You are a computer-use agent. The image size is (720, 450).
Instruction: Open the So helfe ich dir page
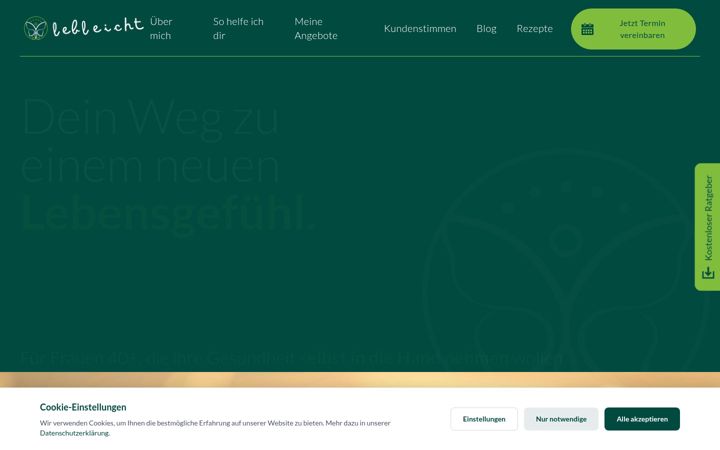click(x=238, y=28)
